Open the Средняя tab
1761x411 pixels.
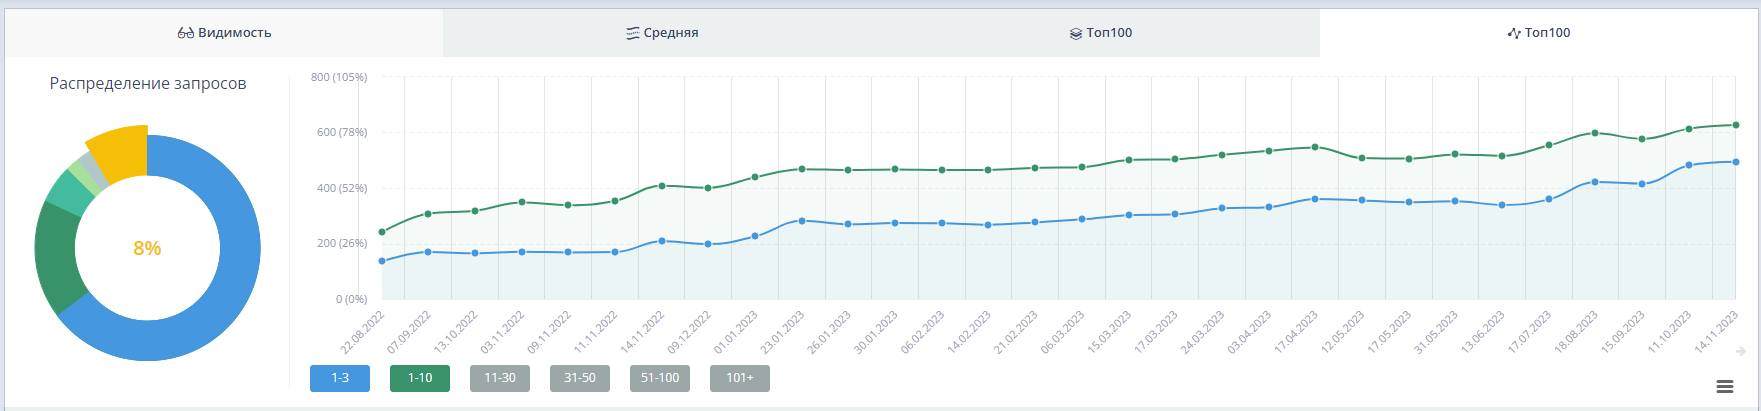point(662,33)
